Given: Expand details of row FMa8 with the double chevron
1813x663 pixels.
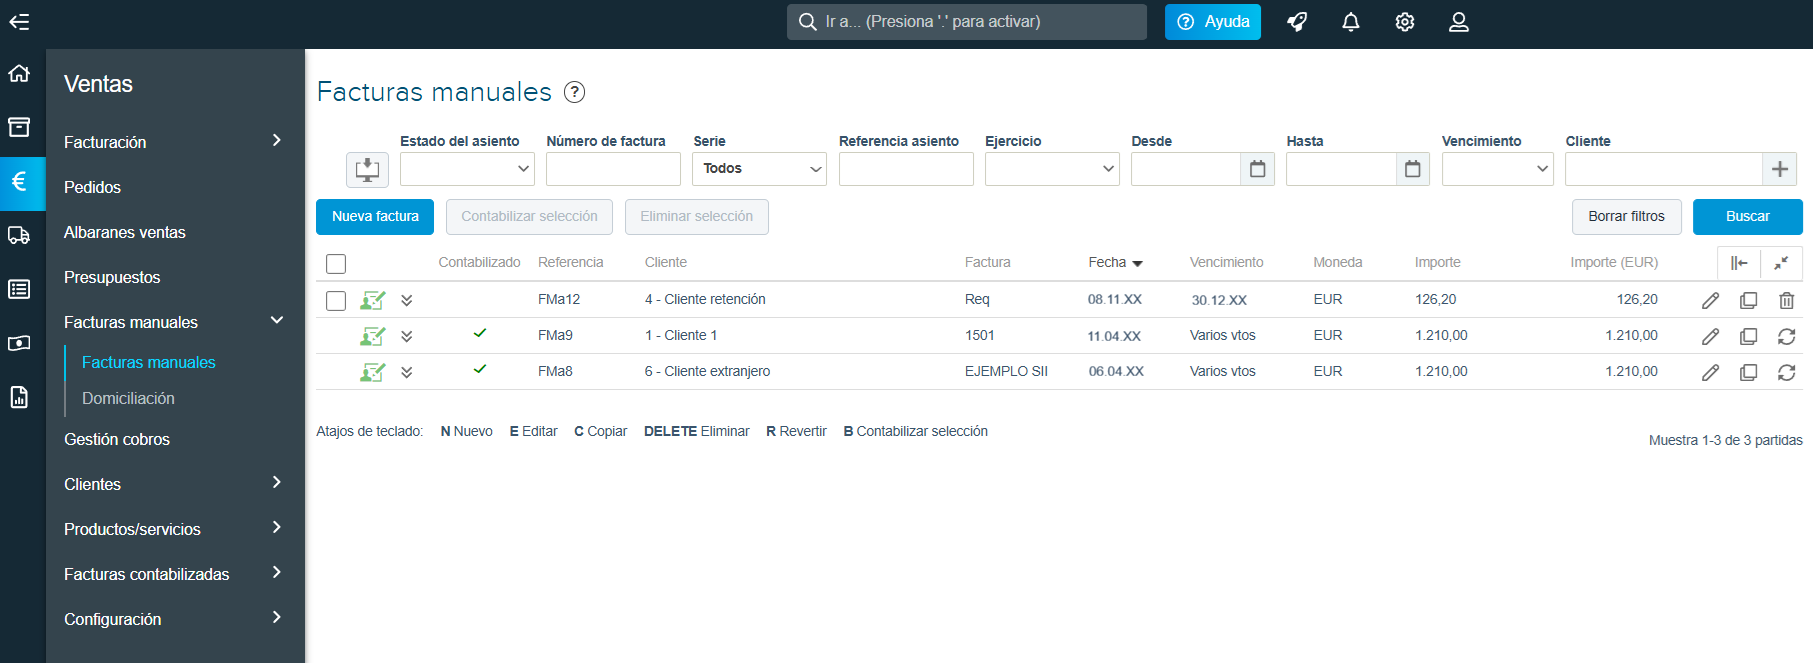Looking at the screenshot, I should point(407,372).
